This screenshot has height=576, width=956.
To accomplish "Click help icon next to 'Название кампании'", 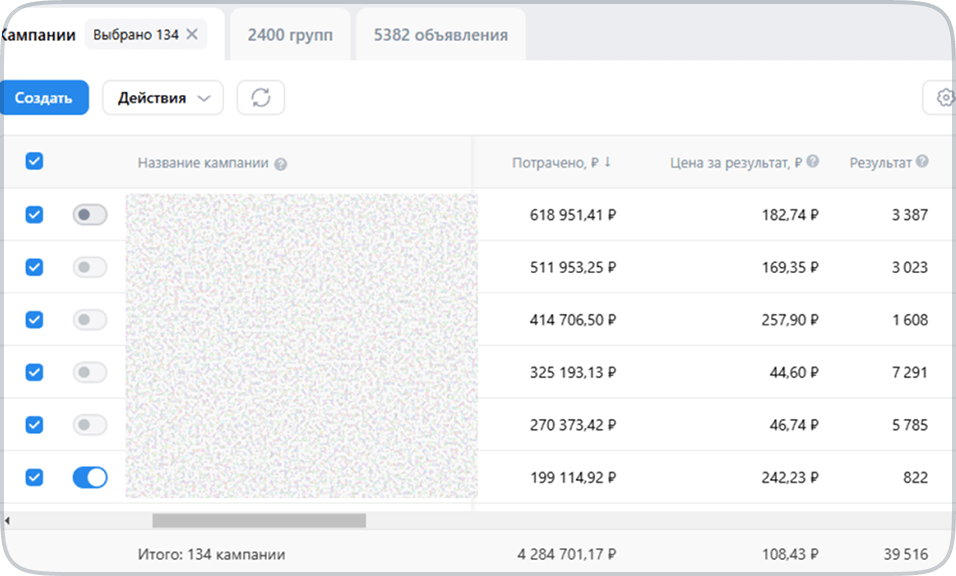I will click(x=281, y=164).
